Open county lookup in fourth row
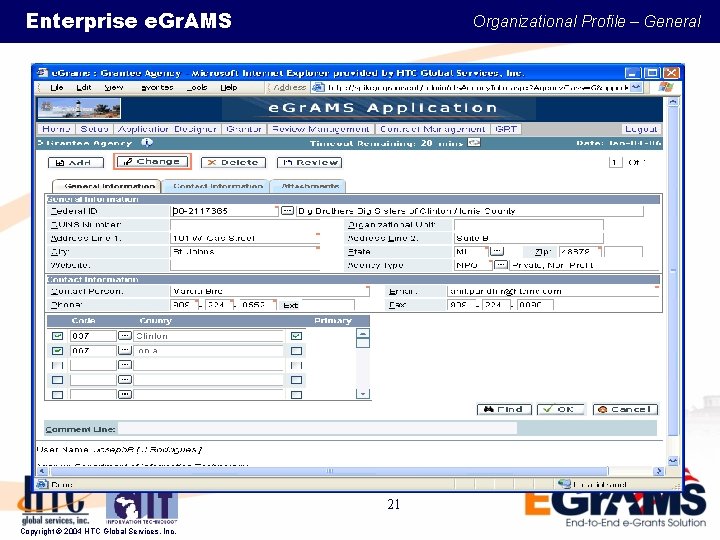 tap(125, 380)
